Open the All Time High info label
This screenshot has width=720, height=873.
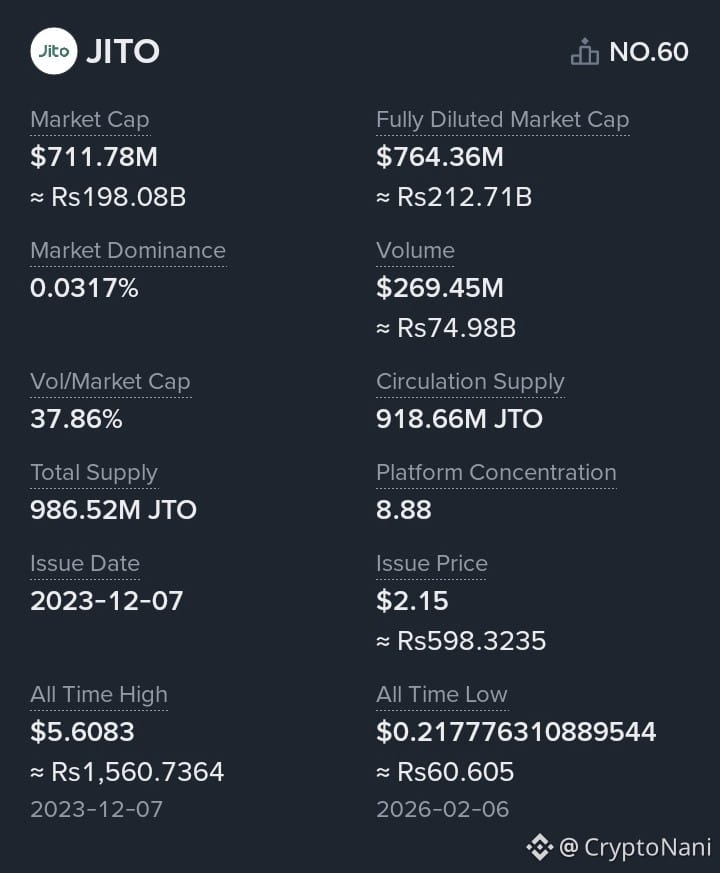click(99, 695)
